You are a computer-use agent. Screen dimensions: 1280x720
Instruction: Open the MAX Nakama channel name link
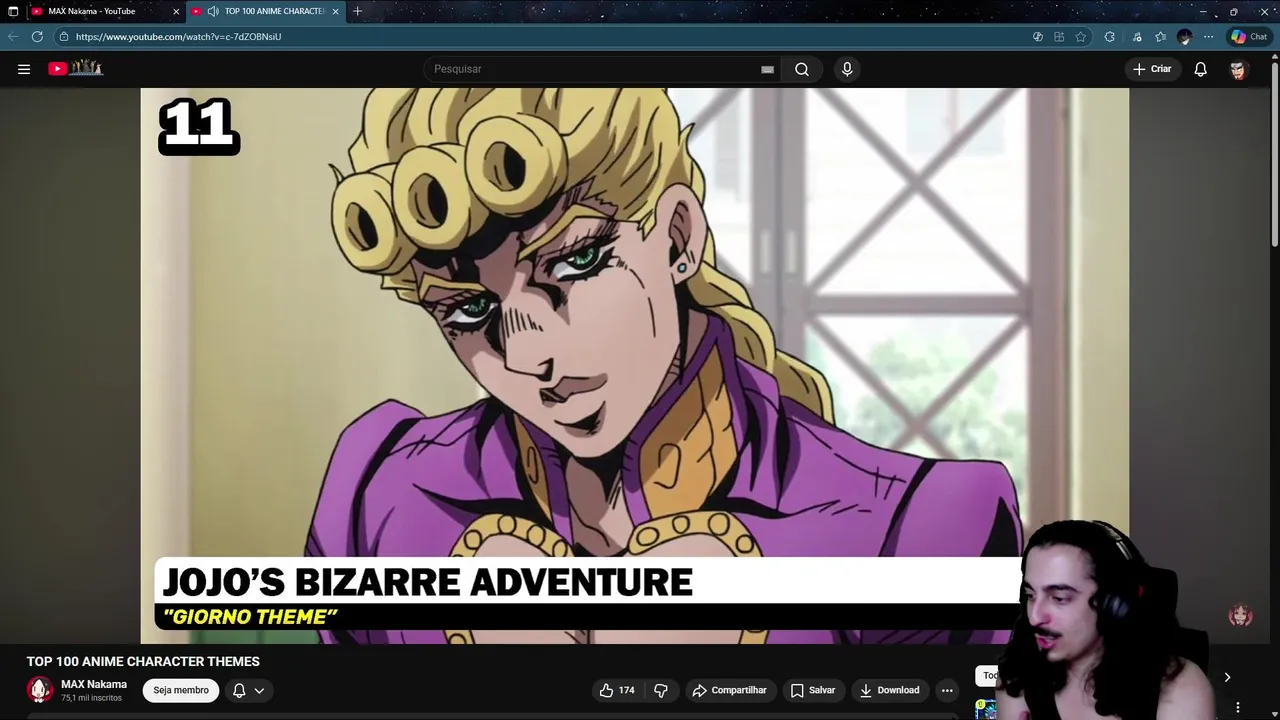94,684
